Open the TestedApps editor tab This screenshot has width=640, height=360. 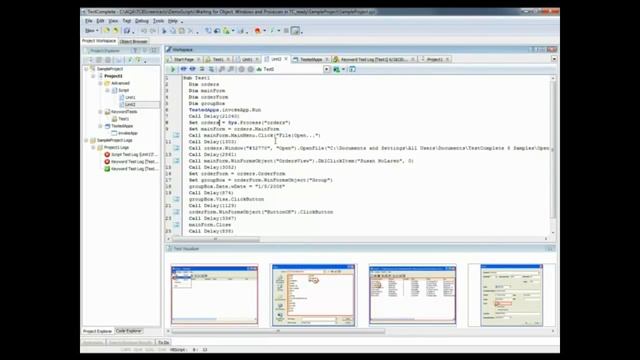pos(311,60)
